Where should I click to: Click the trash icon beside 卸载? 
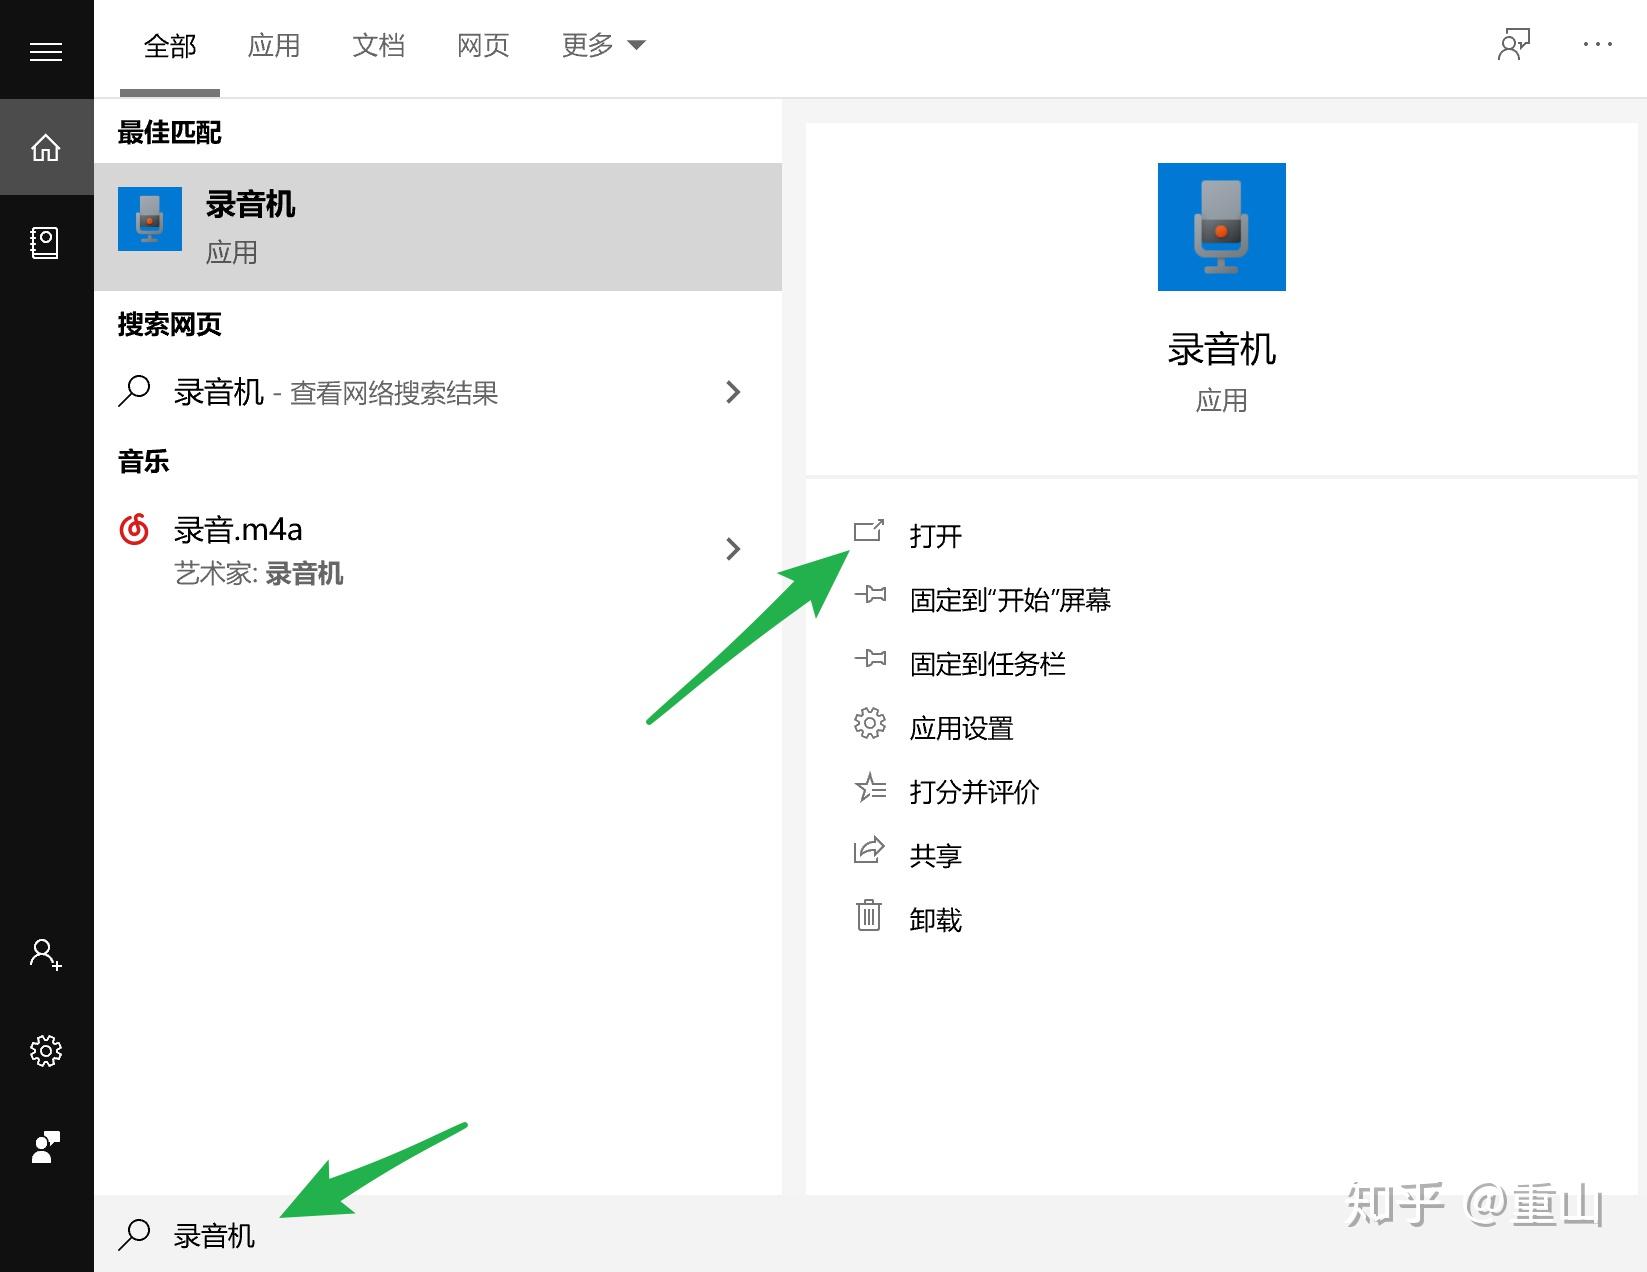click(869, 915)
